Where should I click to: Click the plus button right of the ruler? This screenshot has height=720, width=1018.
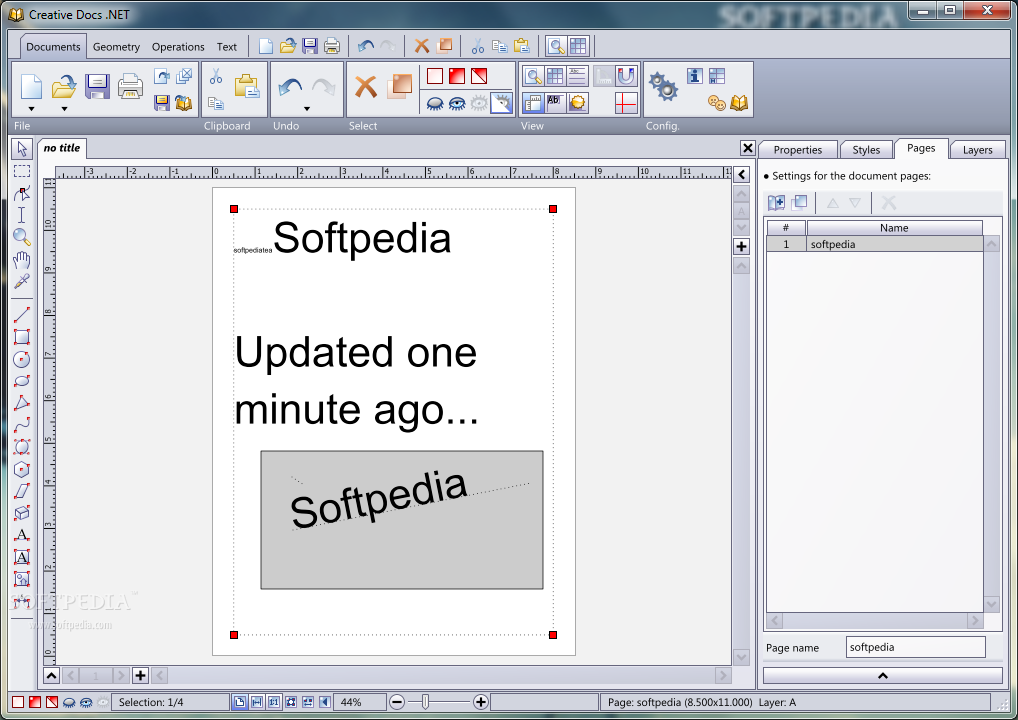(x=741, y=247)
